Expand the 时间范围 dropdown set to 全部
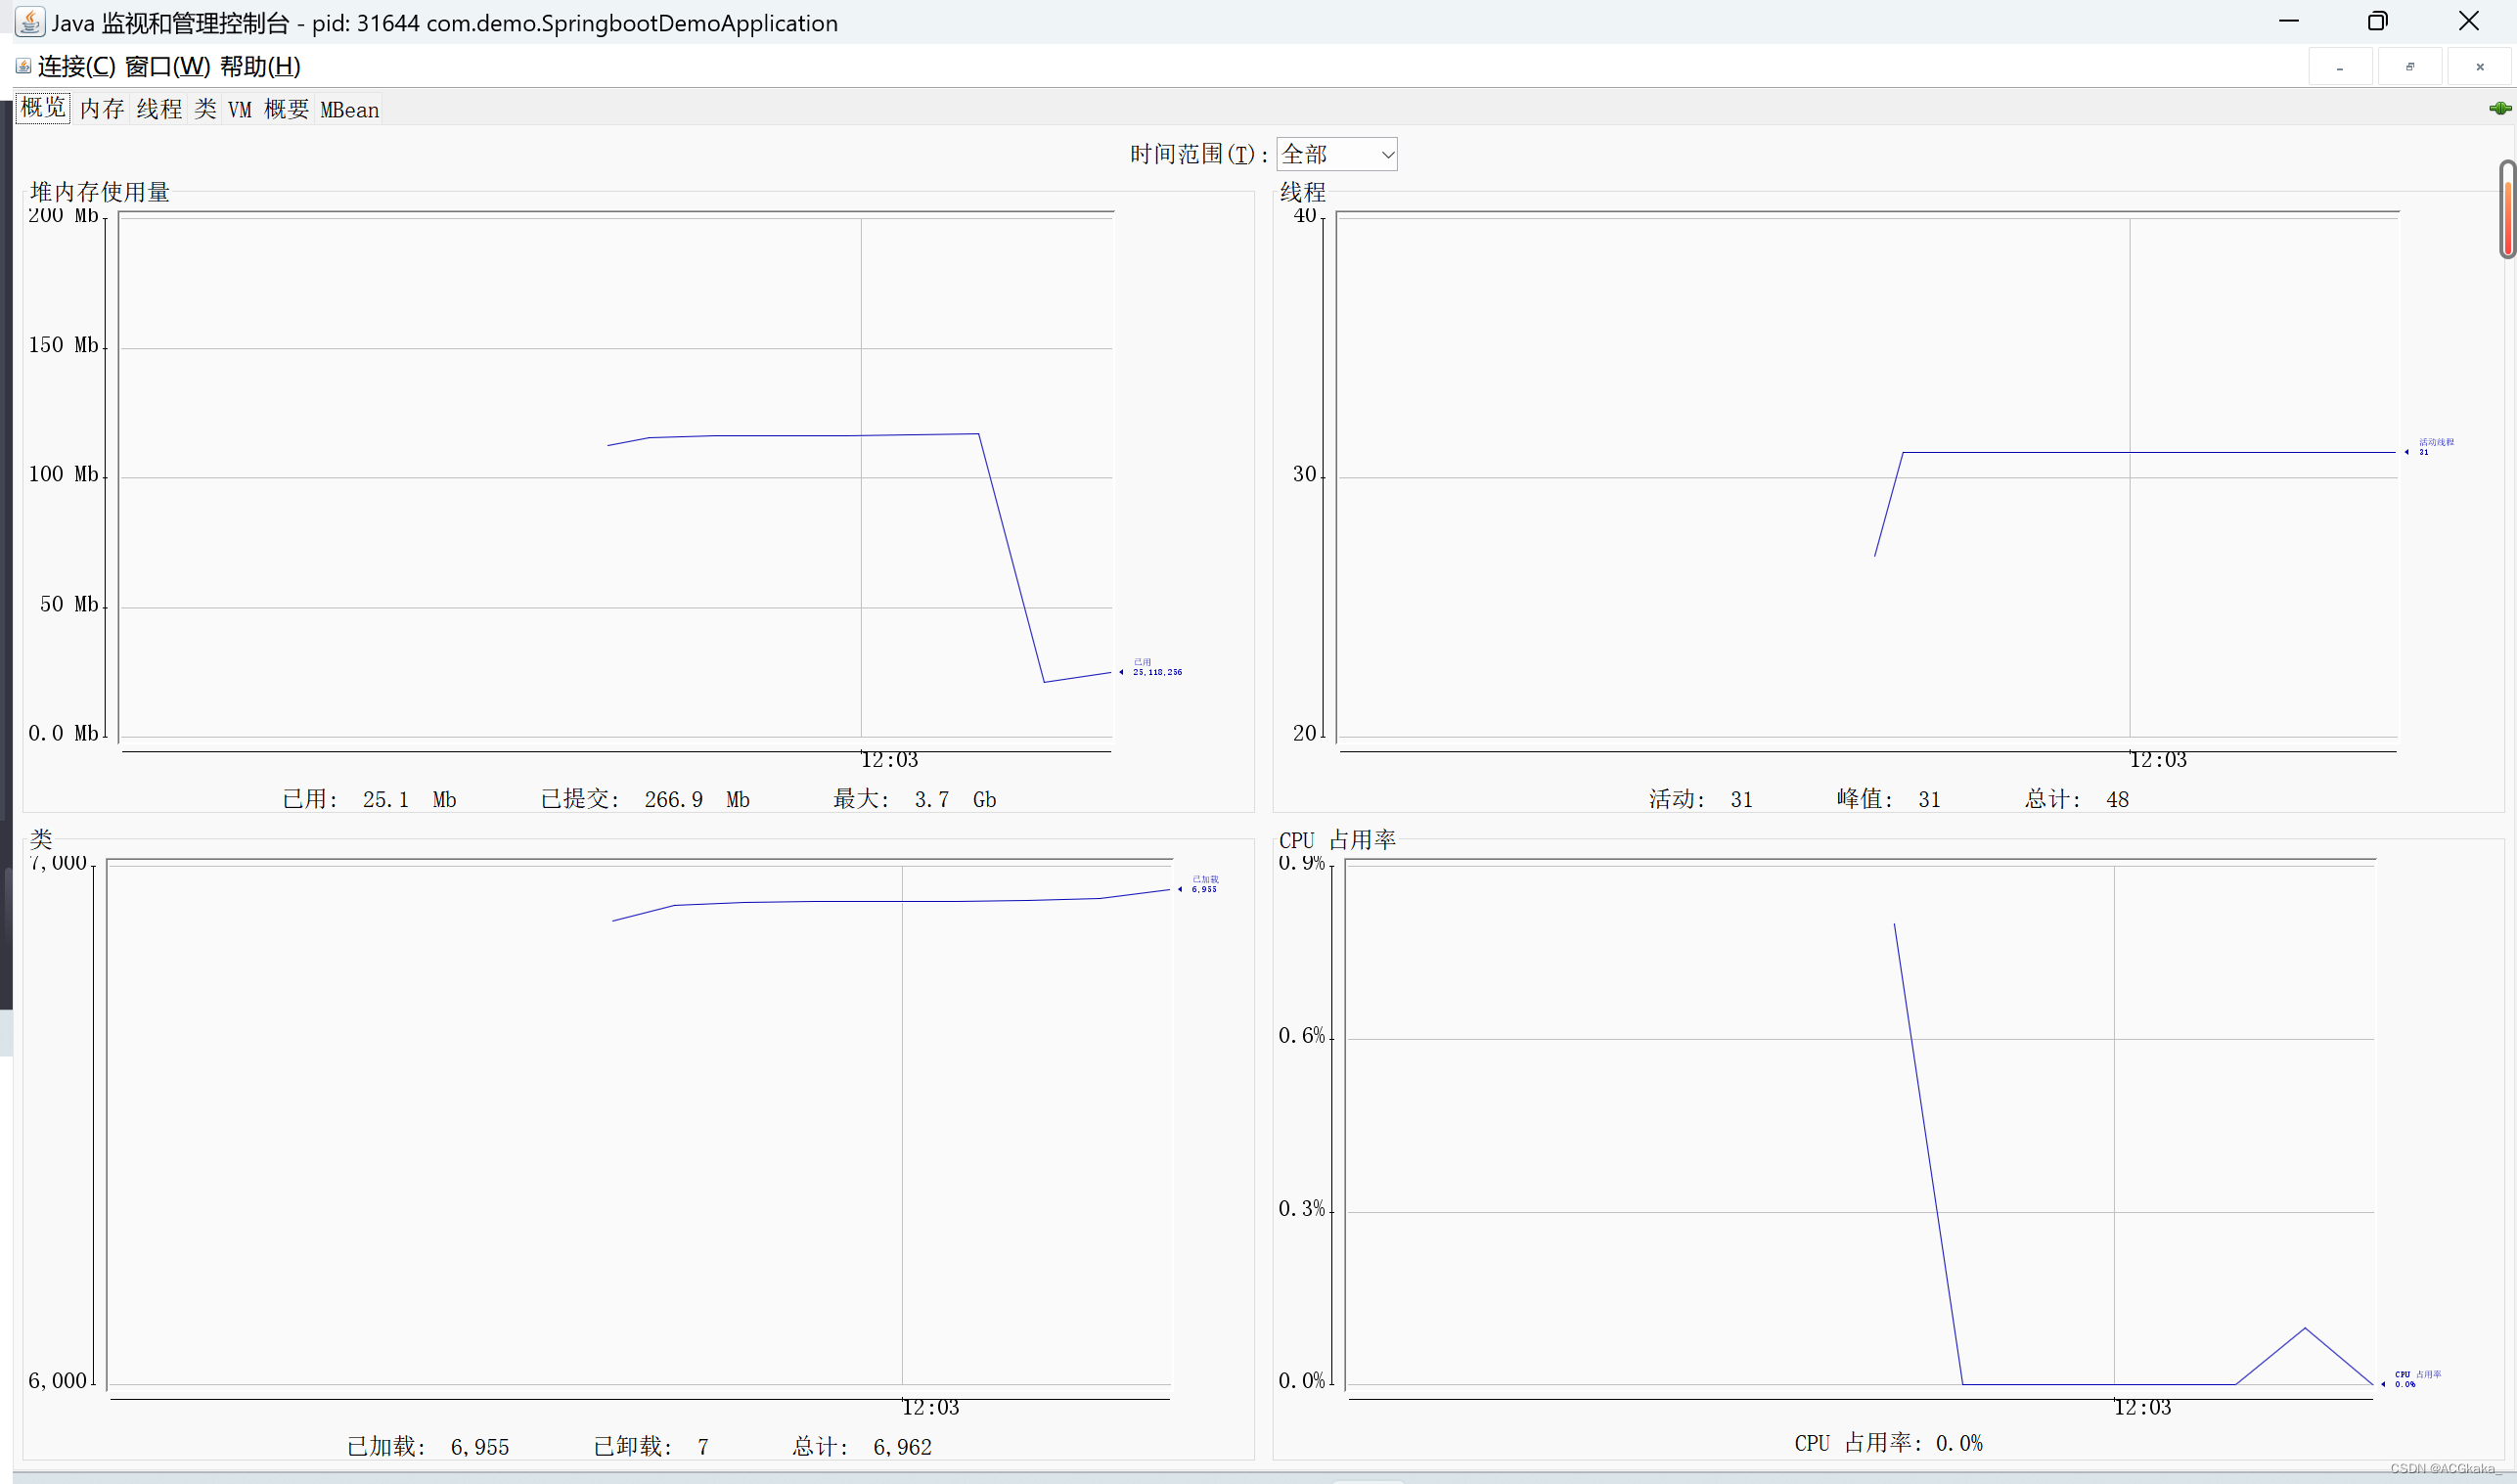Viewport: 2517px width, 1484px height. coord(1336,154)
